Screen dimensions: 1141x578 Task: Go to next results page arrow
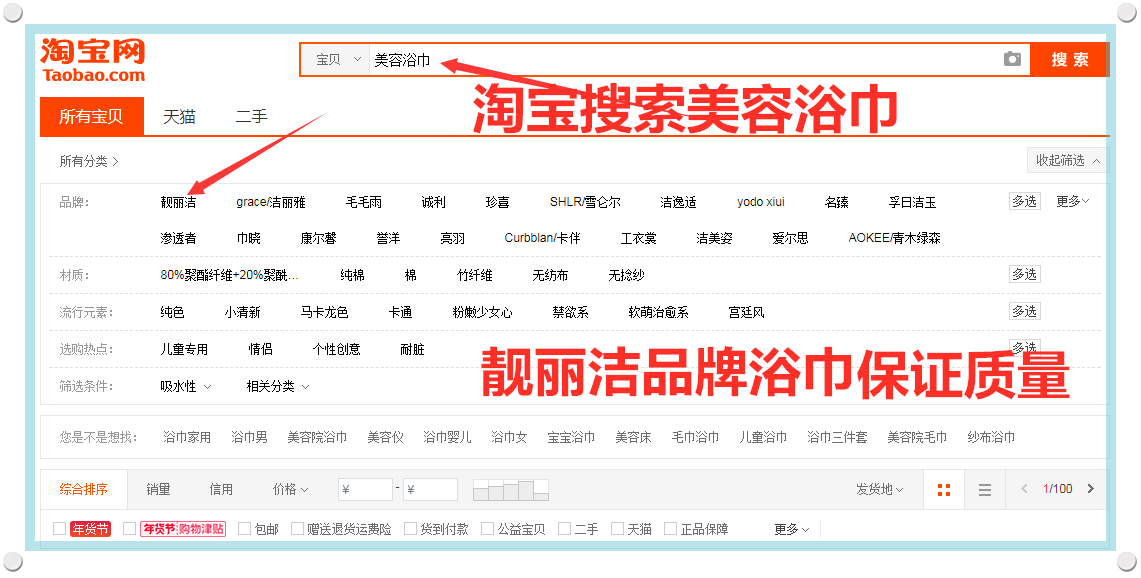click(x=1090, y=488)
